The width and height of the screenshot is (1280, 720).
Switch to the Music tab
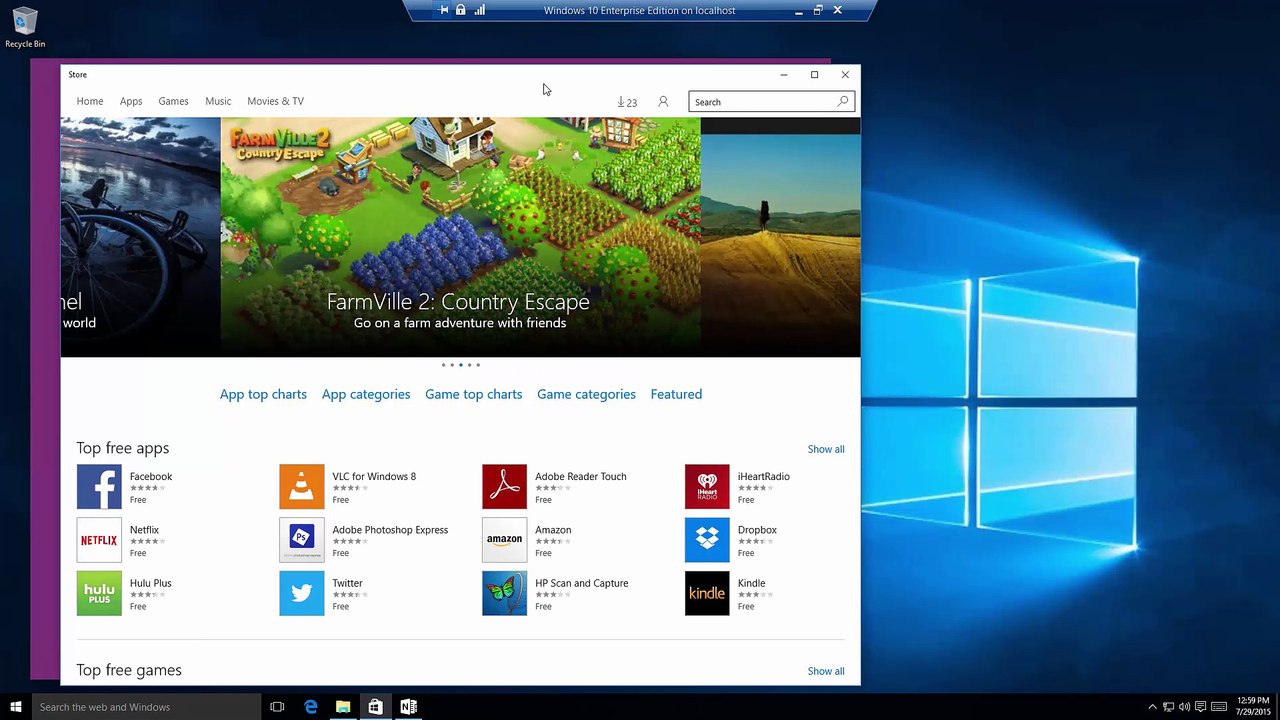click(218, 101)
